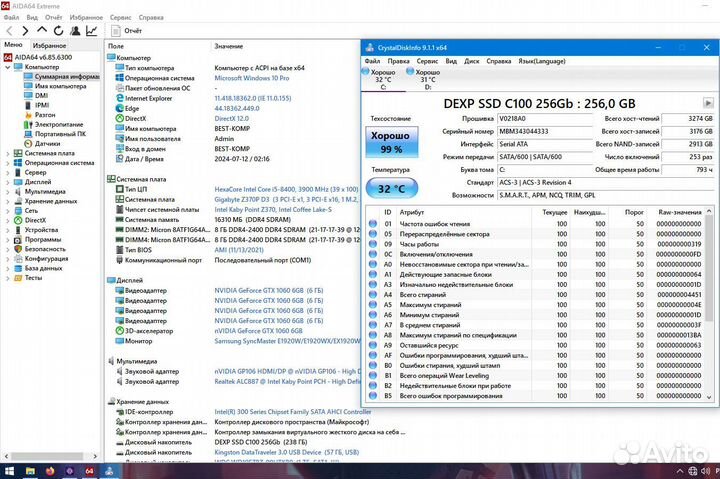Click the Хорошо 99 % health status button

click(392, 142)
